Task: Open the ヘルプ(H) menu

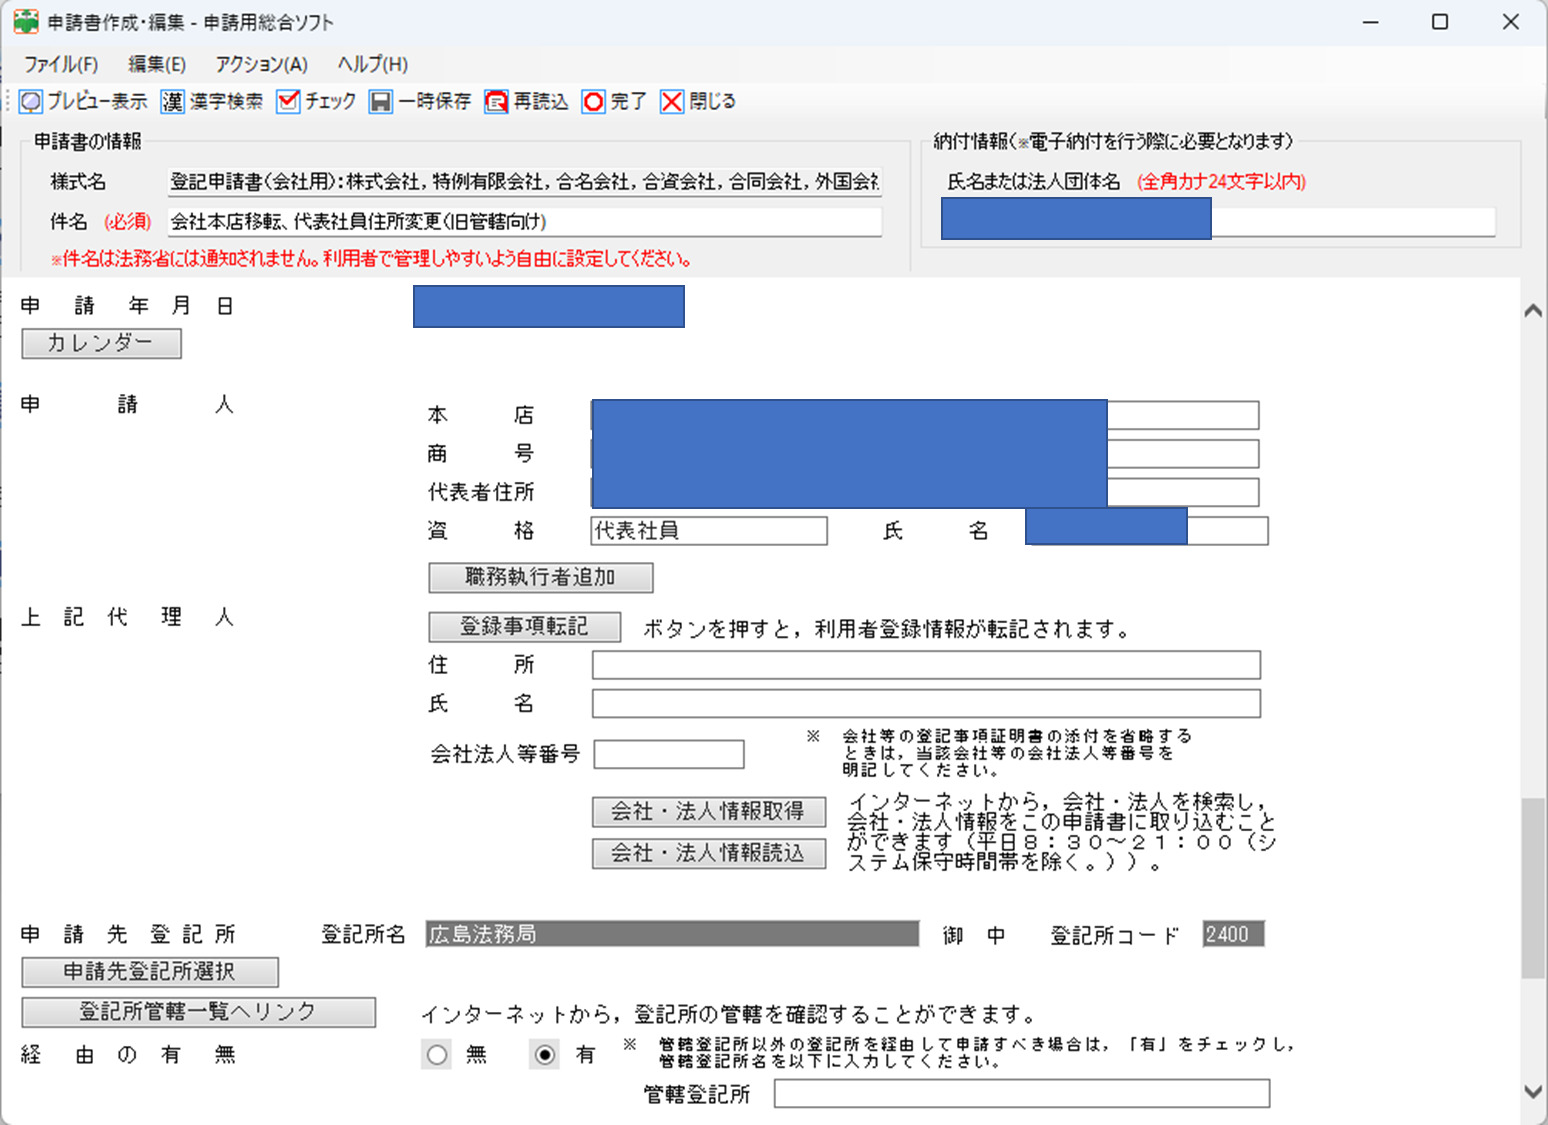Action: [373, 64]
